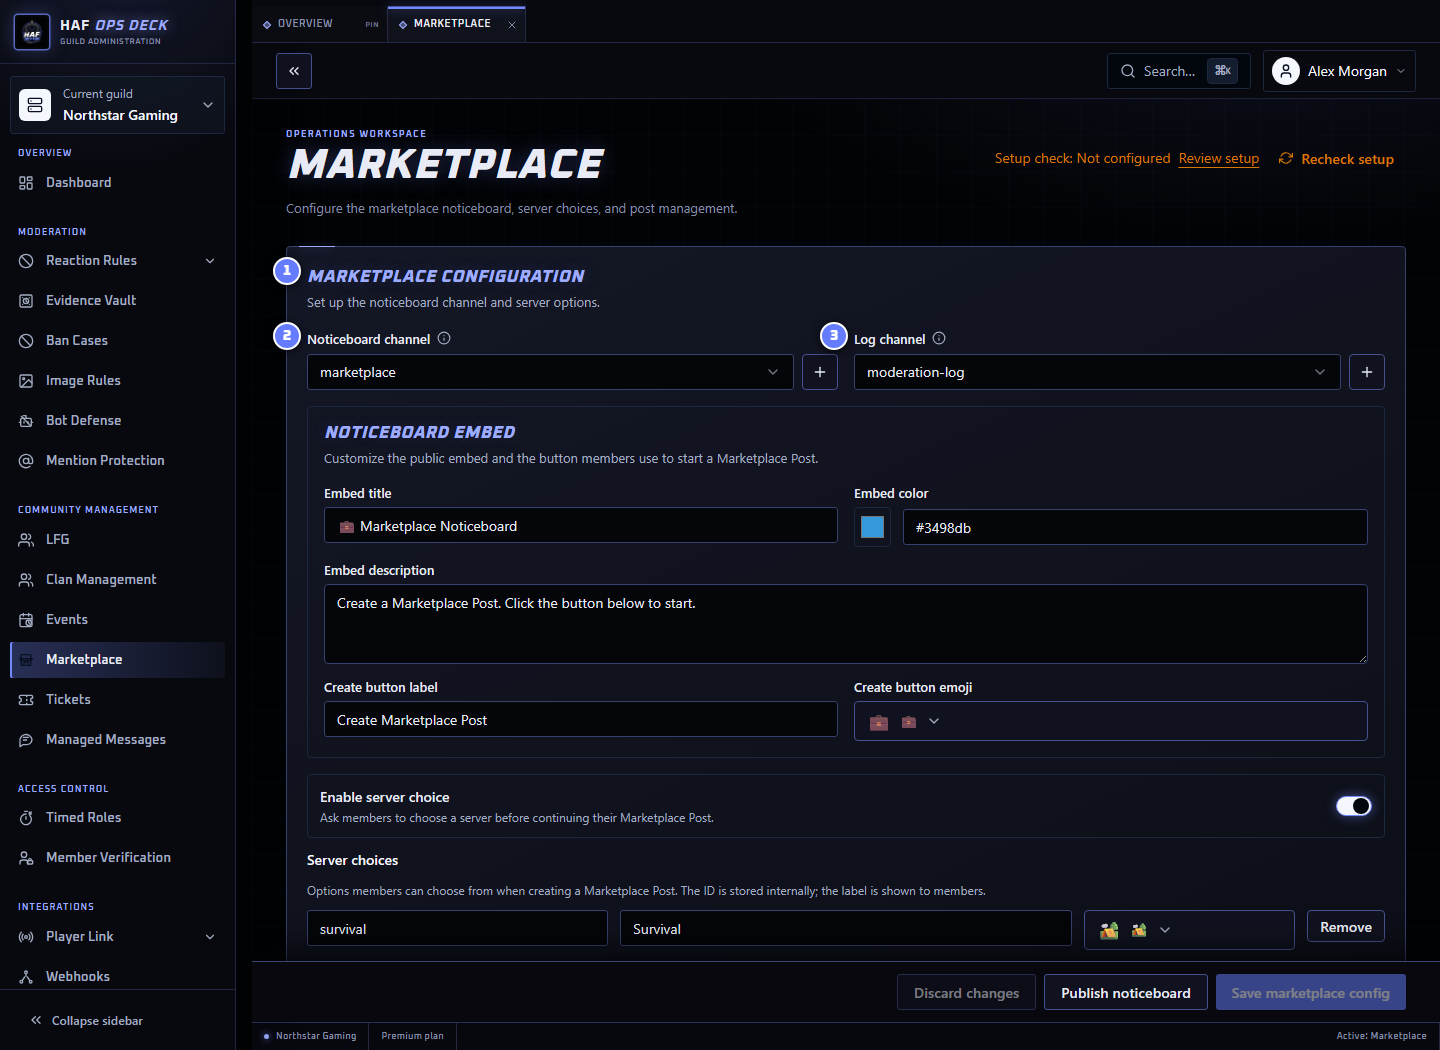
Task: Click the Webhooks icon
Action: [x=26, y=977]
